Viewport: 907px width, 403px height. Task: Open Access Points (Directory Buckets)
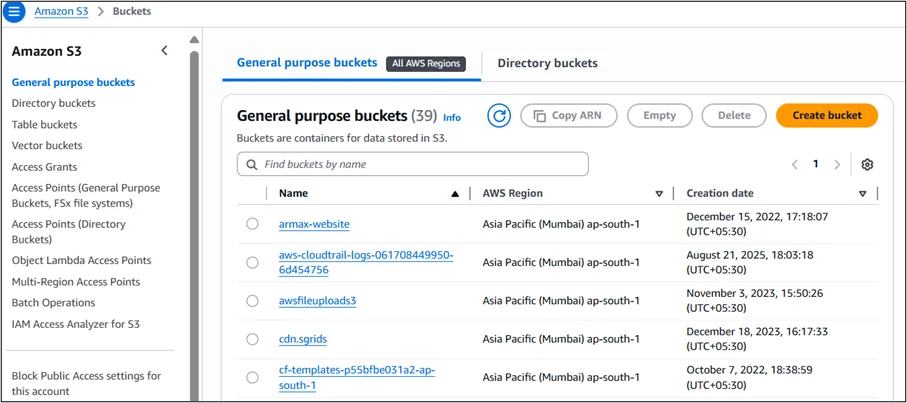68,231
